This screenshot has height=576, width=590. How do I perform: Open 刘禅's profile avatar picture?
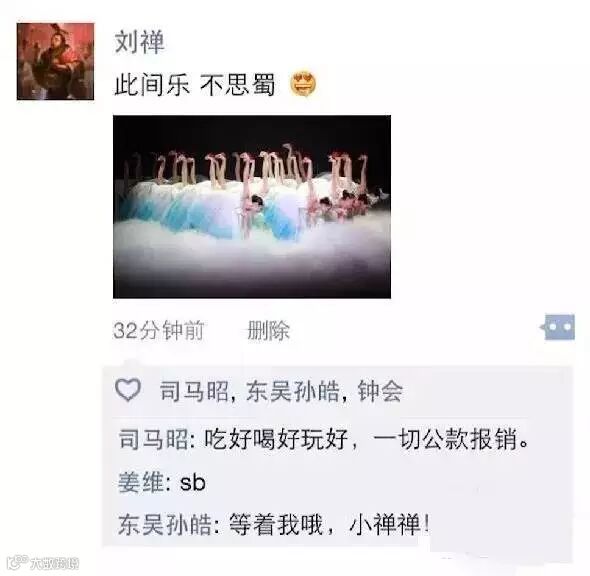(55, 61)
